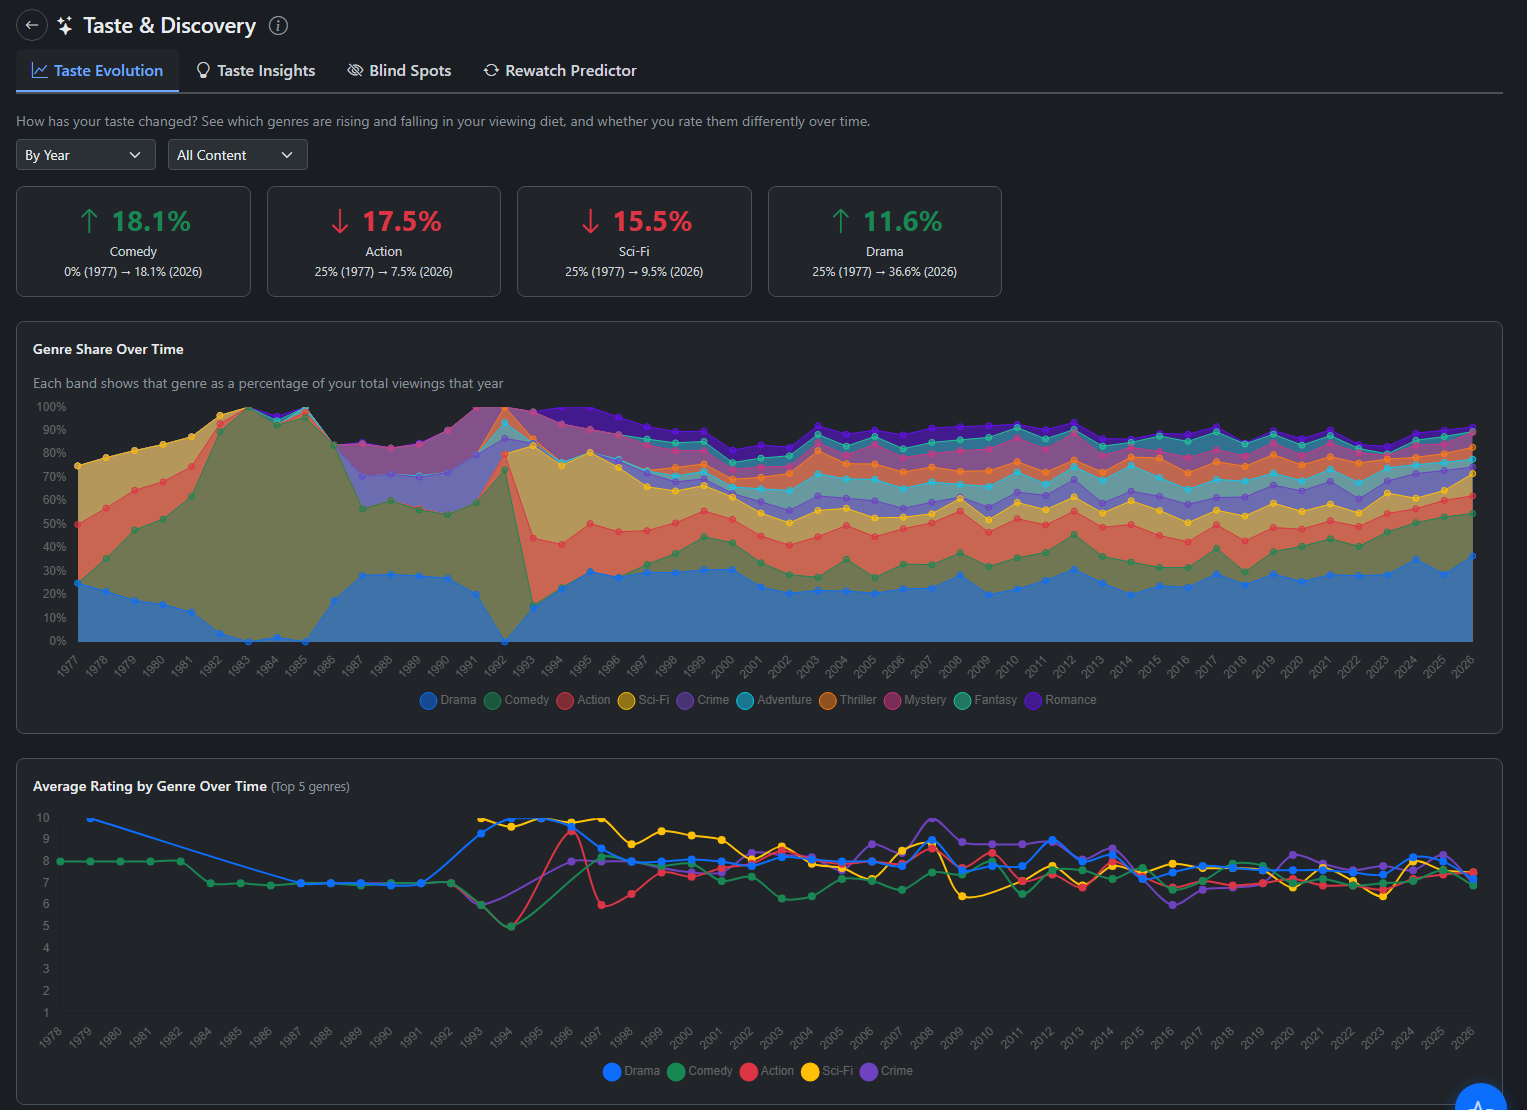
Task: Click the yellow Sci-Fi swatch in Genre Share legend
Action: 627,700
